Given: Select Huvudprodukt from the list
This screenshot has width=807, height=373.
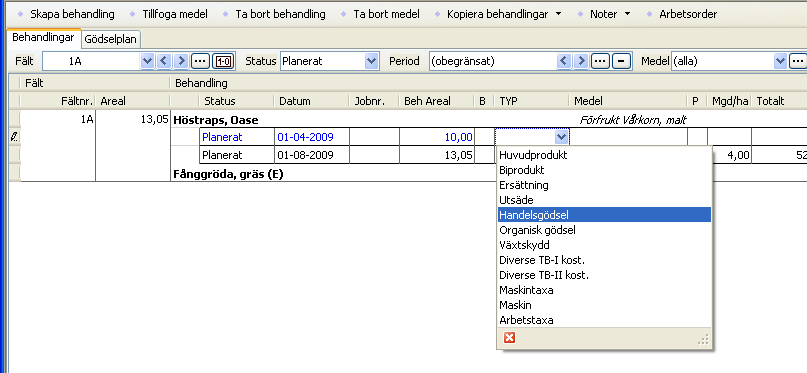Looking at the screenshot, I should pos(604,155).
